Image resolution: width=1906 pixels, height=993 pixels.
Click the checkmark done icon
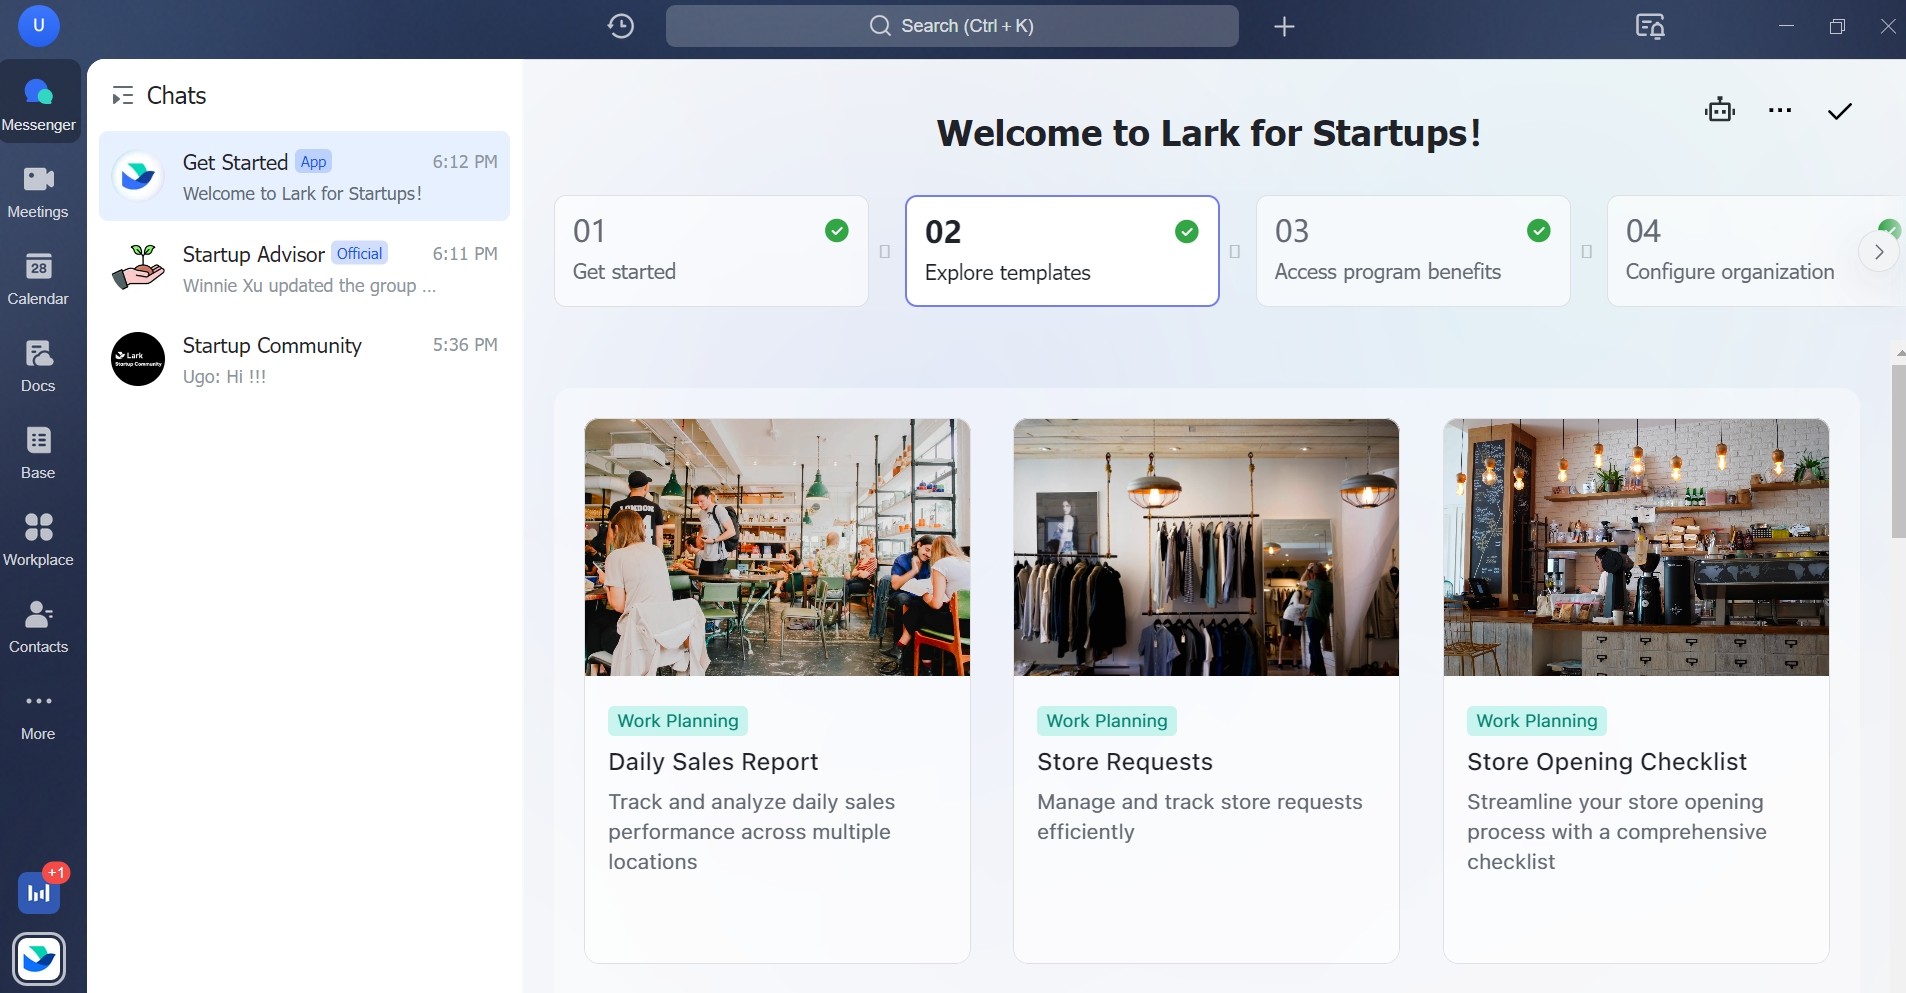pyautogui.click(x=1840, y=111)
